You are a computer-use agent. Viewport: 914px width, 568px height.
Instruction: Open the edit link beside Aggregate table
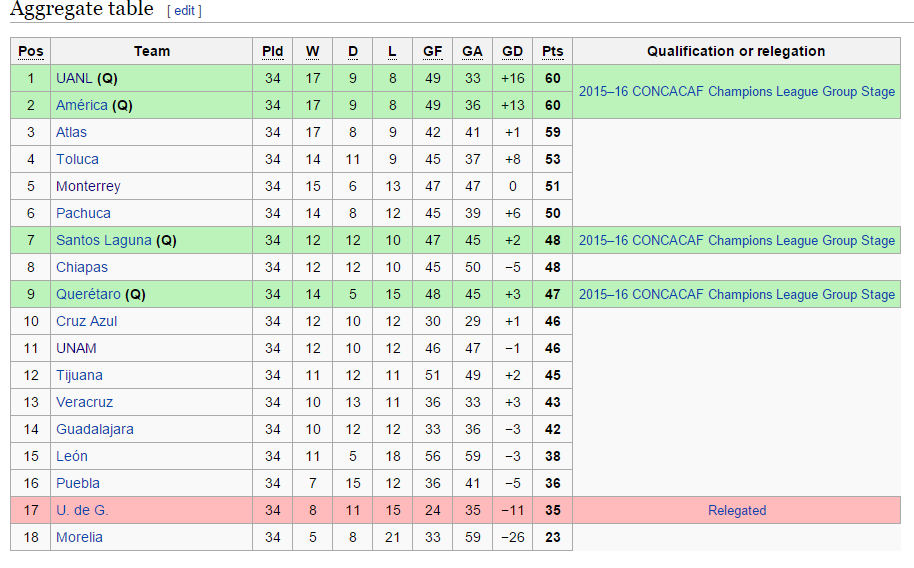184,10
